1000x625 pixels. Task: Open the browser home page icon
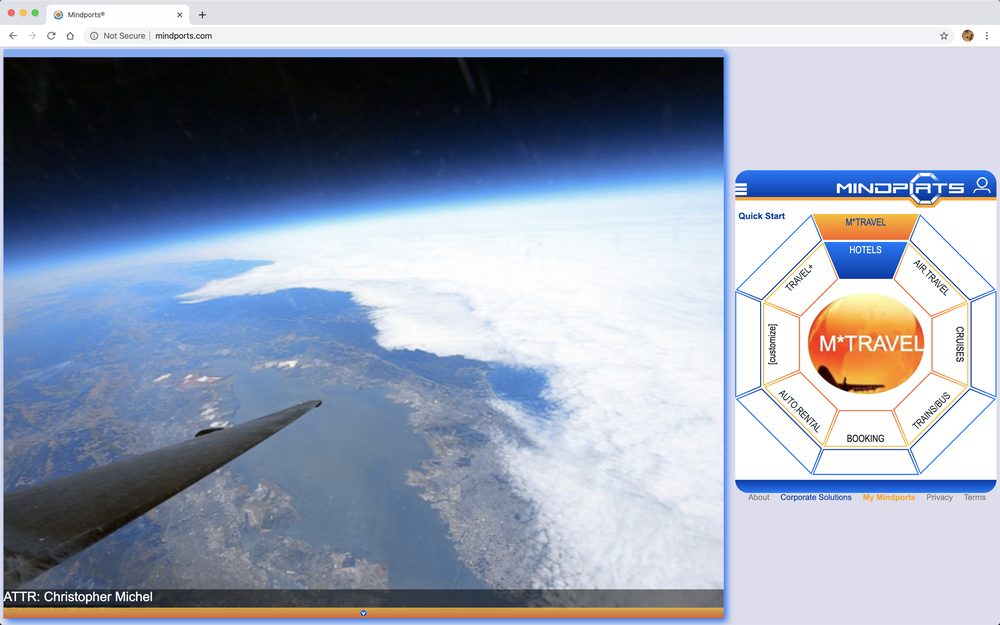[70, 36]
